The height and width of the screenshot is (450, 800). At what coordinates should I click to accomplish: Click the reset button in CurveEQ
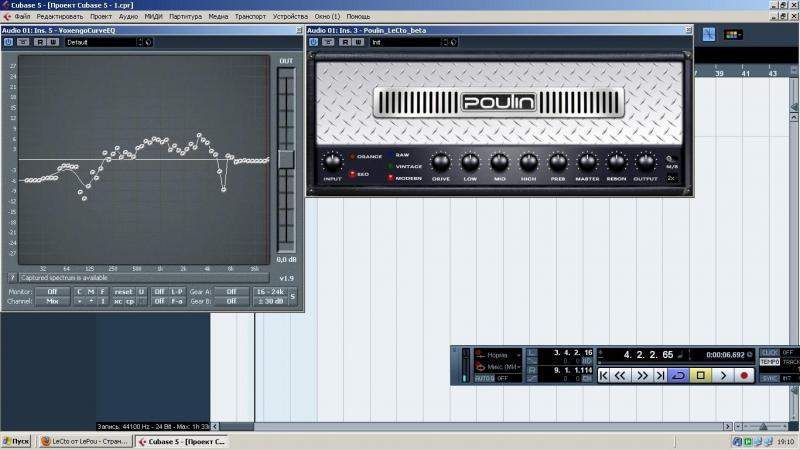tap(123, 291)
